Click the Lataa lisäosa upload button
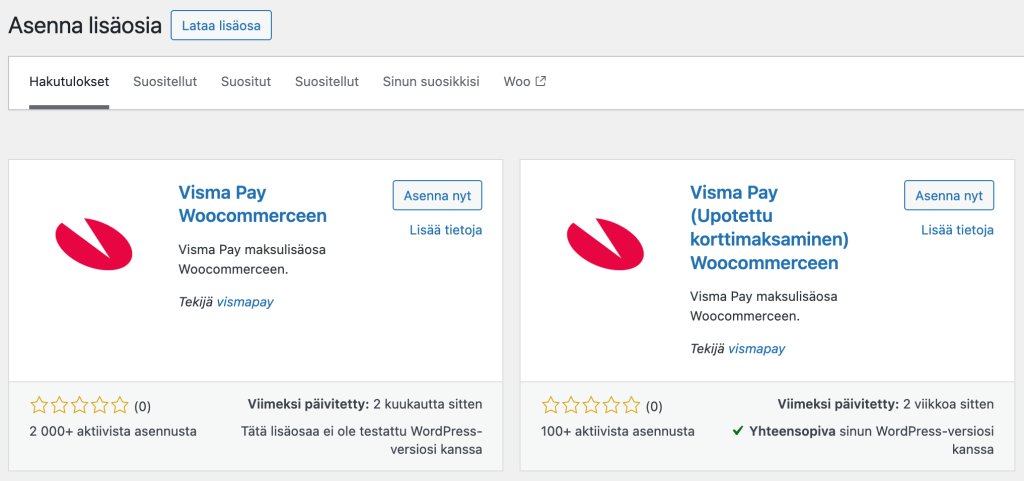 coord(221,25)
